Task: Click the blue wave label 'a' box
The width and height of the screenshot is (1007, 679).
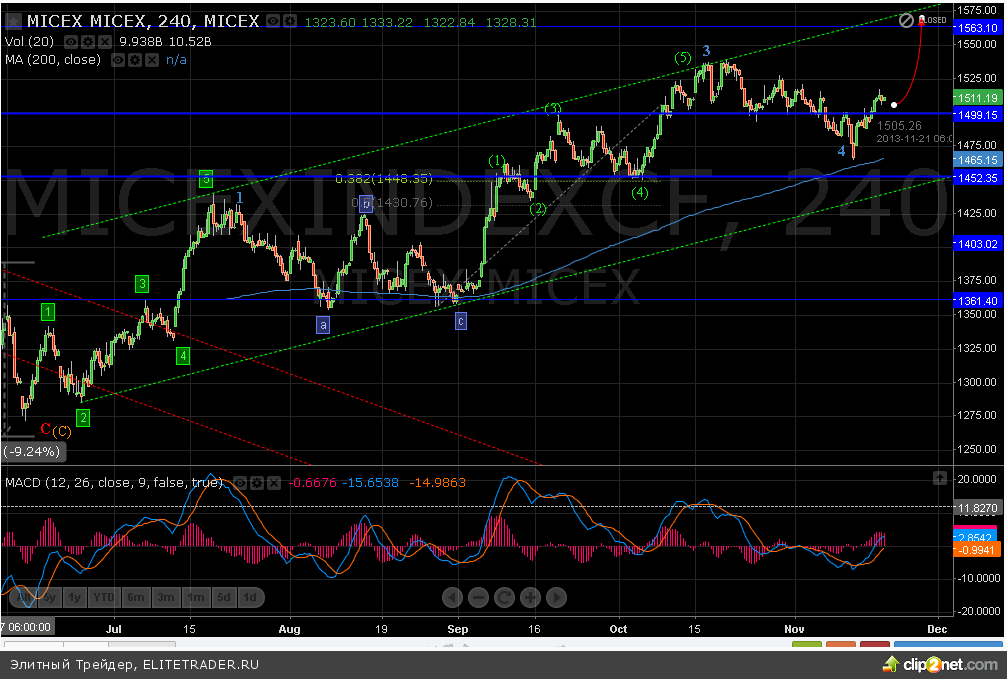Action: pyautogui.click(x=323, y=325)
